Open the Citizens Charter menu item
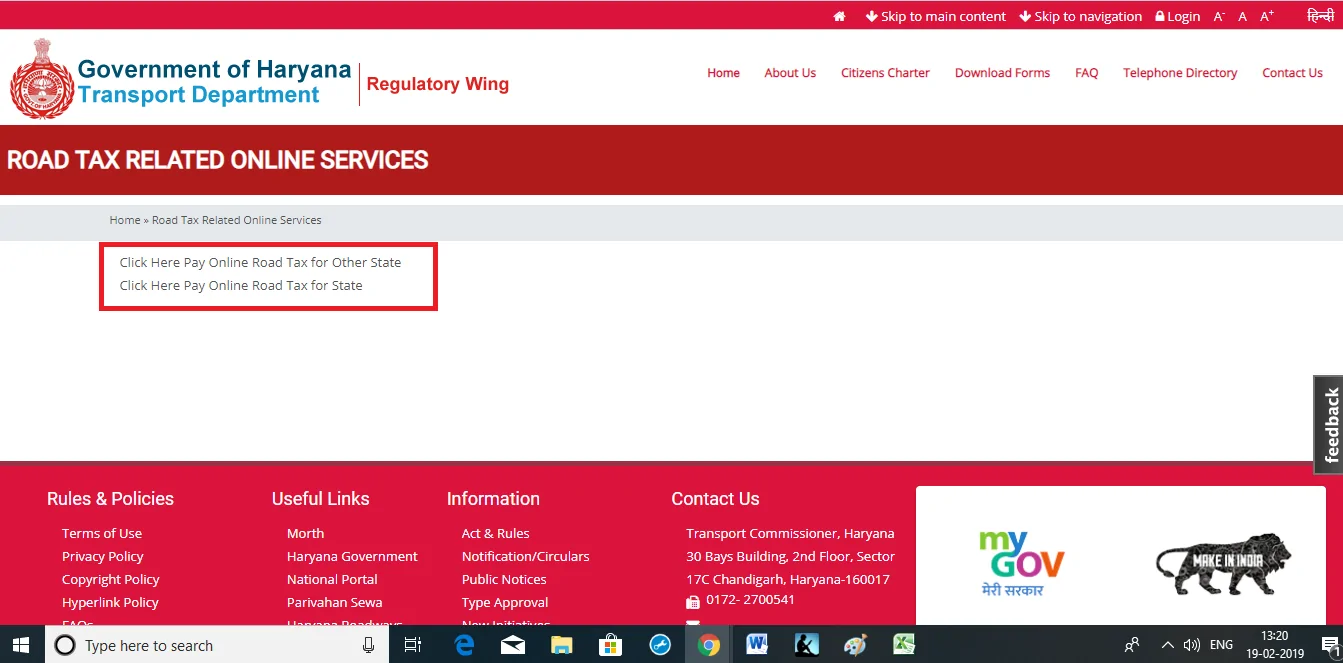1343x663 pixels. [885, 73]
